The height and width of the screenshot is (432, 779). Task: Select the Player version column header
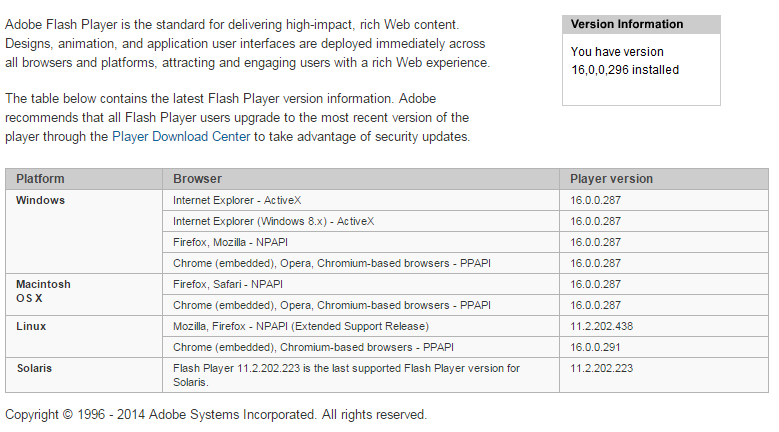tap(664, 179)
